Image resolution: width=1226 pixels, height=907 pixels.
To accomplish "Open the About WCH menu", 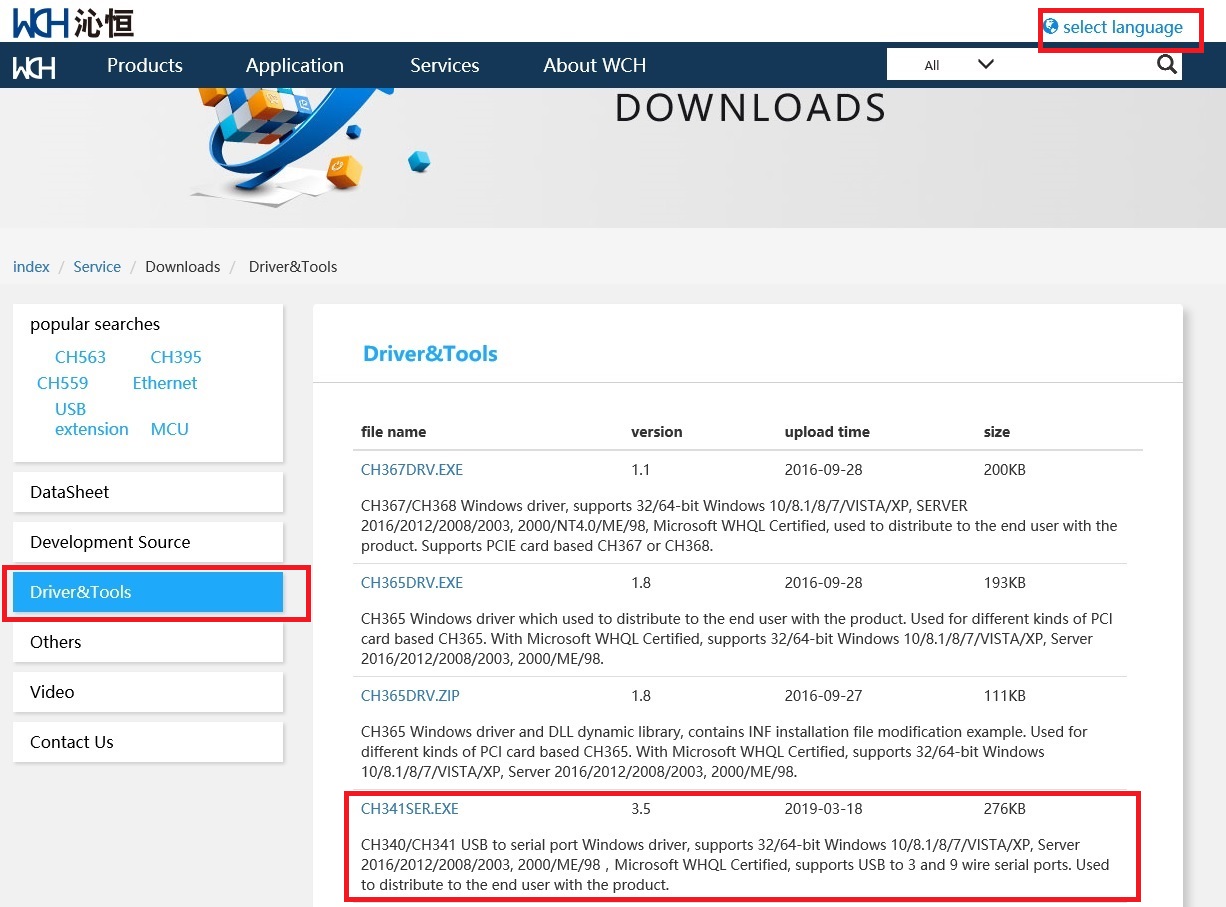I will (x=594, y=66).
